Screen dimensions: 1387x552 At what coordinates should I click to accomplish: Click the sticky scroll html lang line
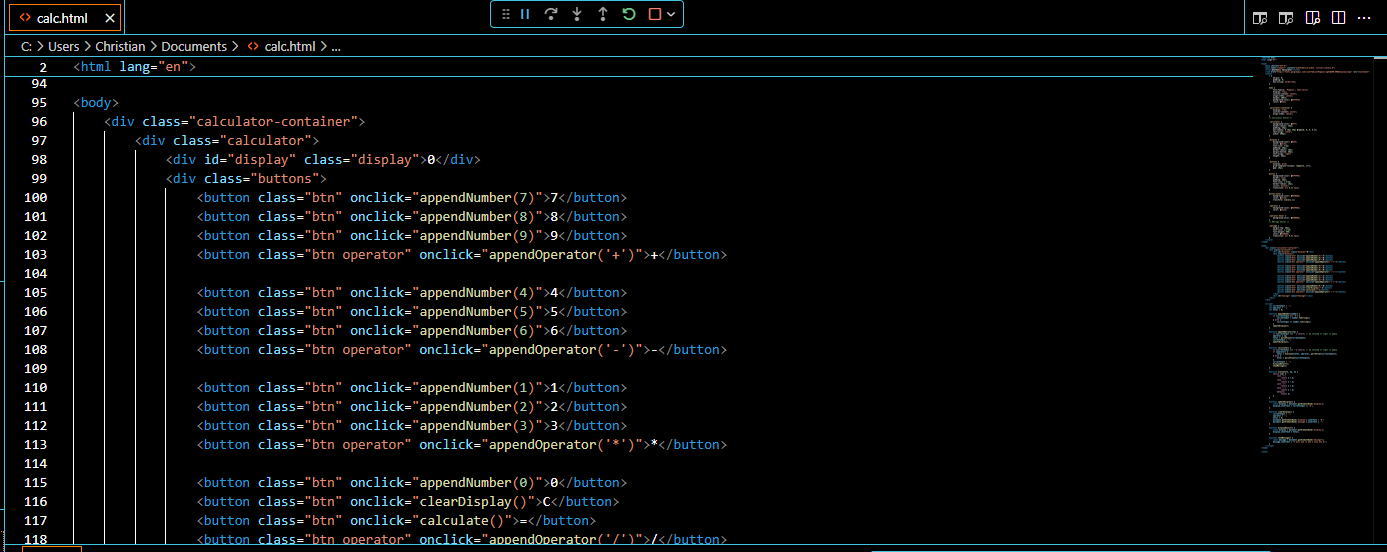tap(135, 67)
